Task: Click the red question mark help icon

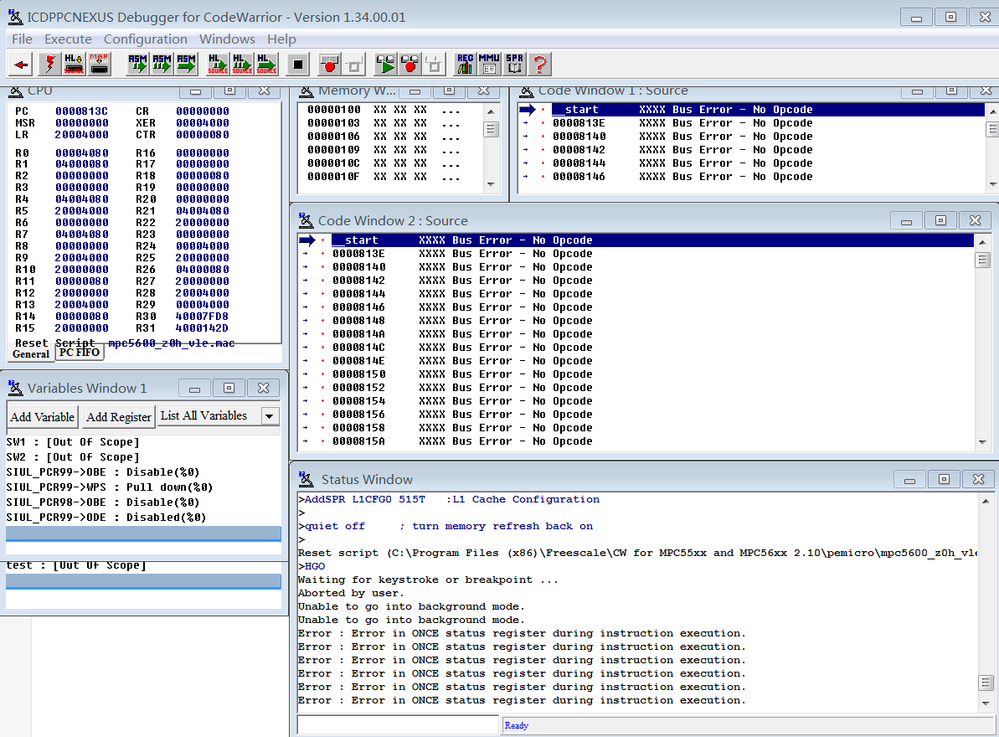Action: [539, 64]
